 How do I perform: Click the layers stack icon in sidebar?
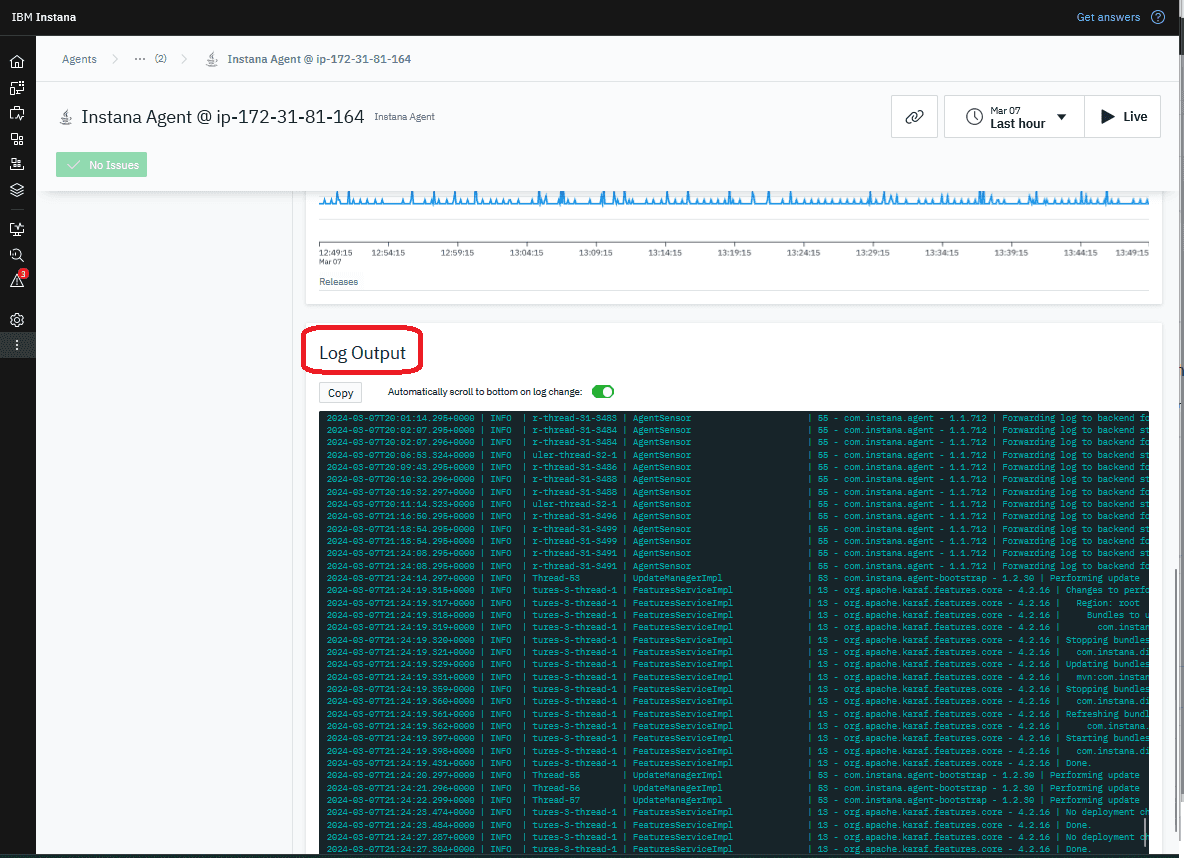click(x=17, y=190)
